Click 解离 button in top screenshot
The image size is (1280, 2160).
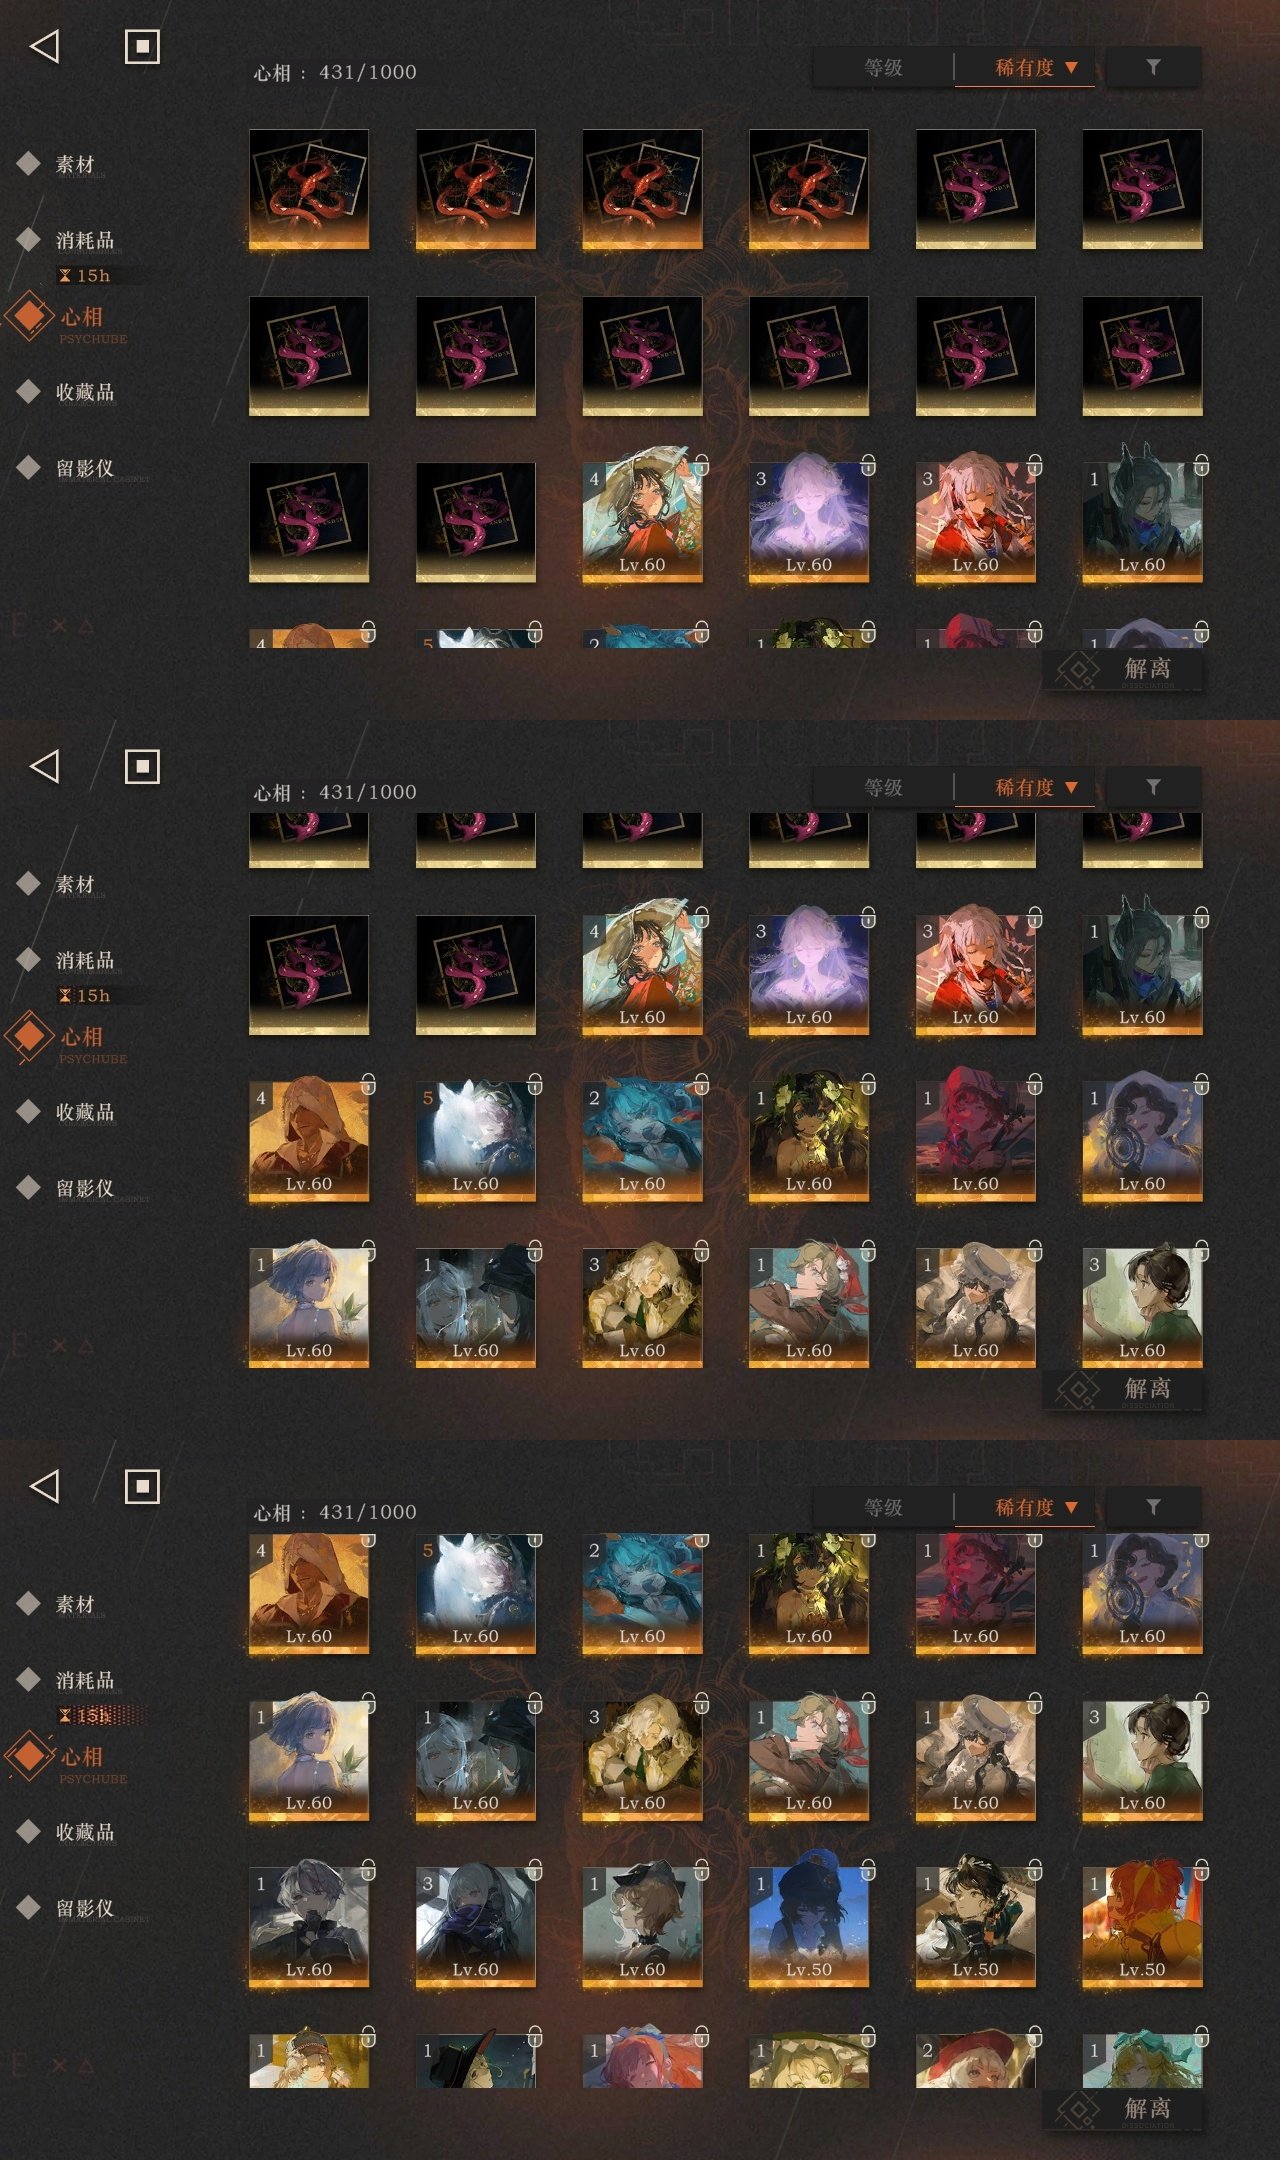point(1124,669)
